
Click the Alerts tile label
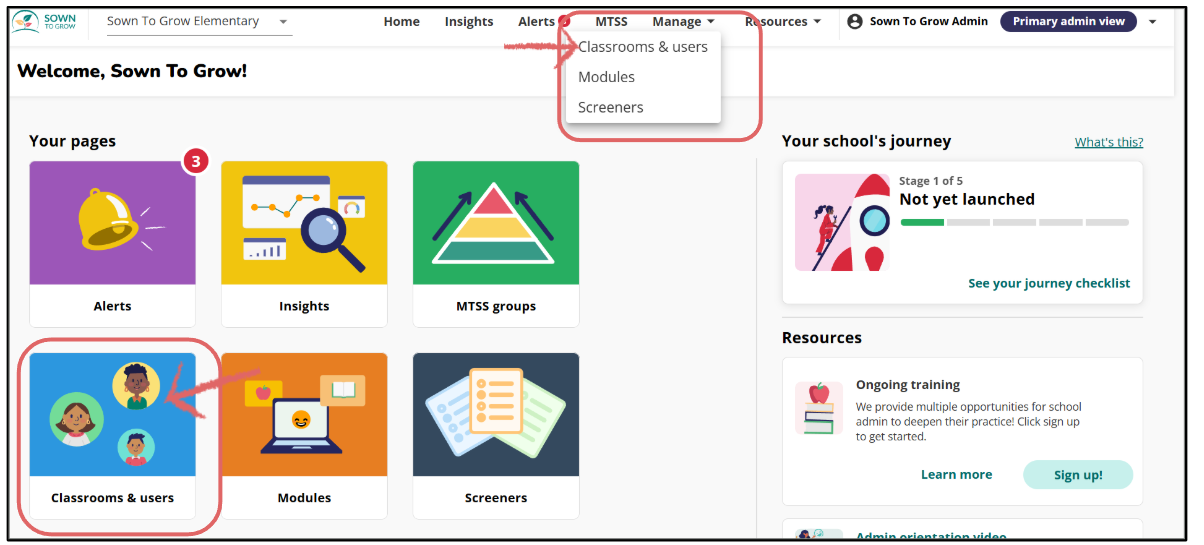(112, 306)
